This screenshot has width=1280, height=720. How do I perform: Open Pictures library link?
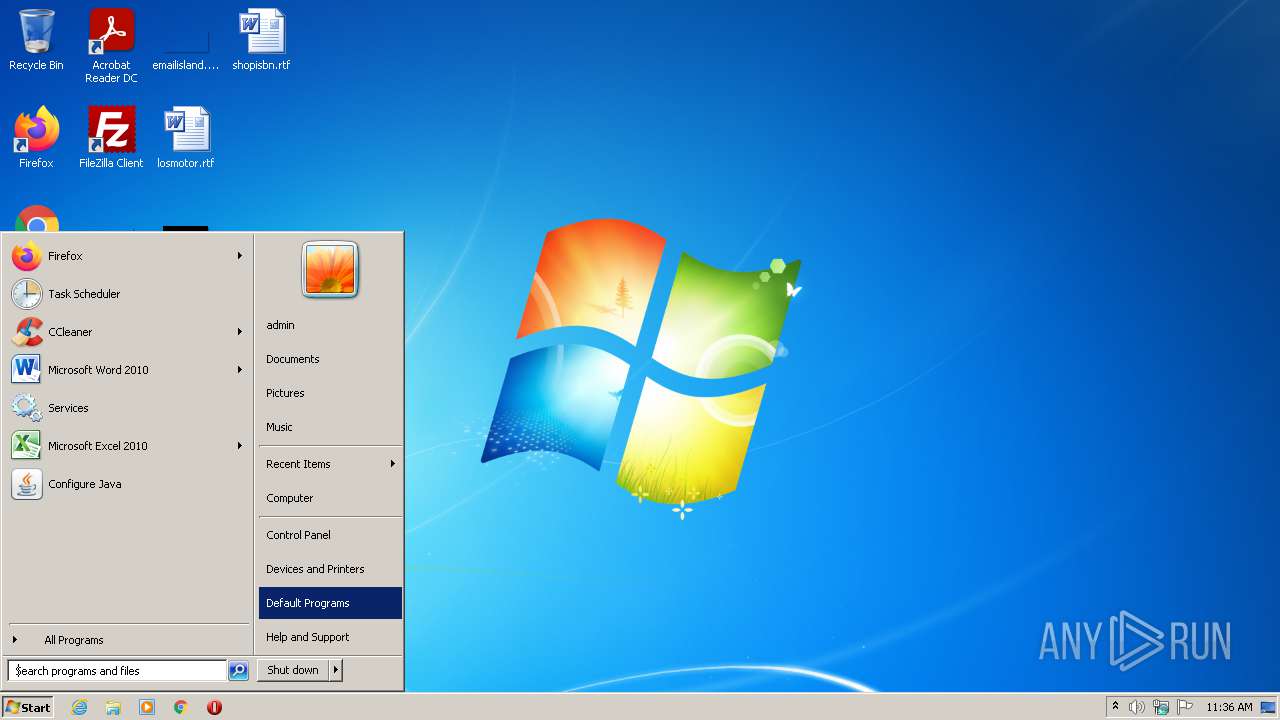(330, 393)
